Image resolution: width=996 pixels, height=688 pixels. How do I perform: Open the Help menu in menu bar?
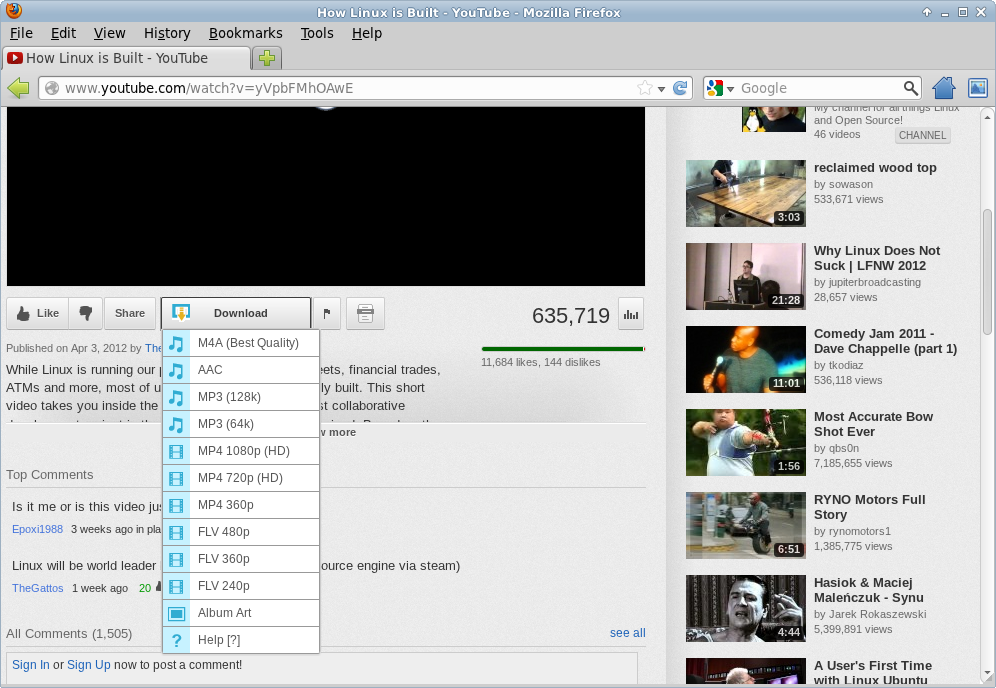coord(367,33)
